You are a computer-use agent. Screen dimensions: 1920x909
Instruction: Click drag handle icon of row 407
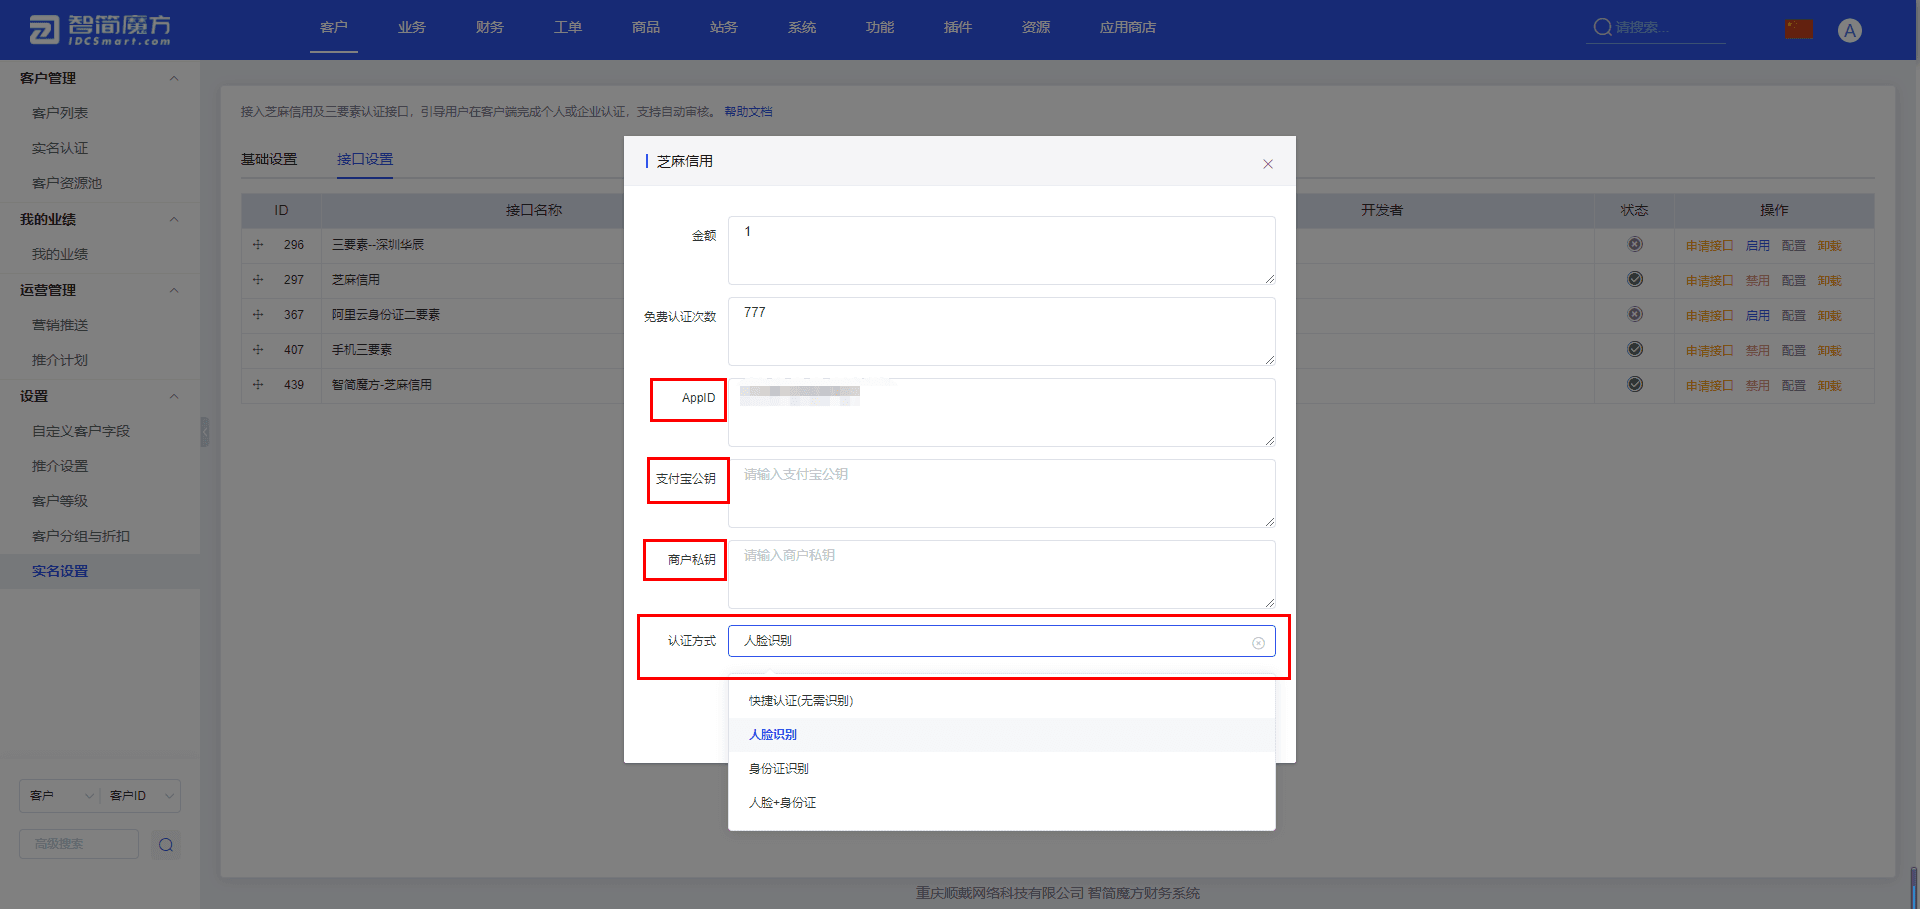[258, 350]
